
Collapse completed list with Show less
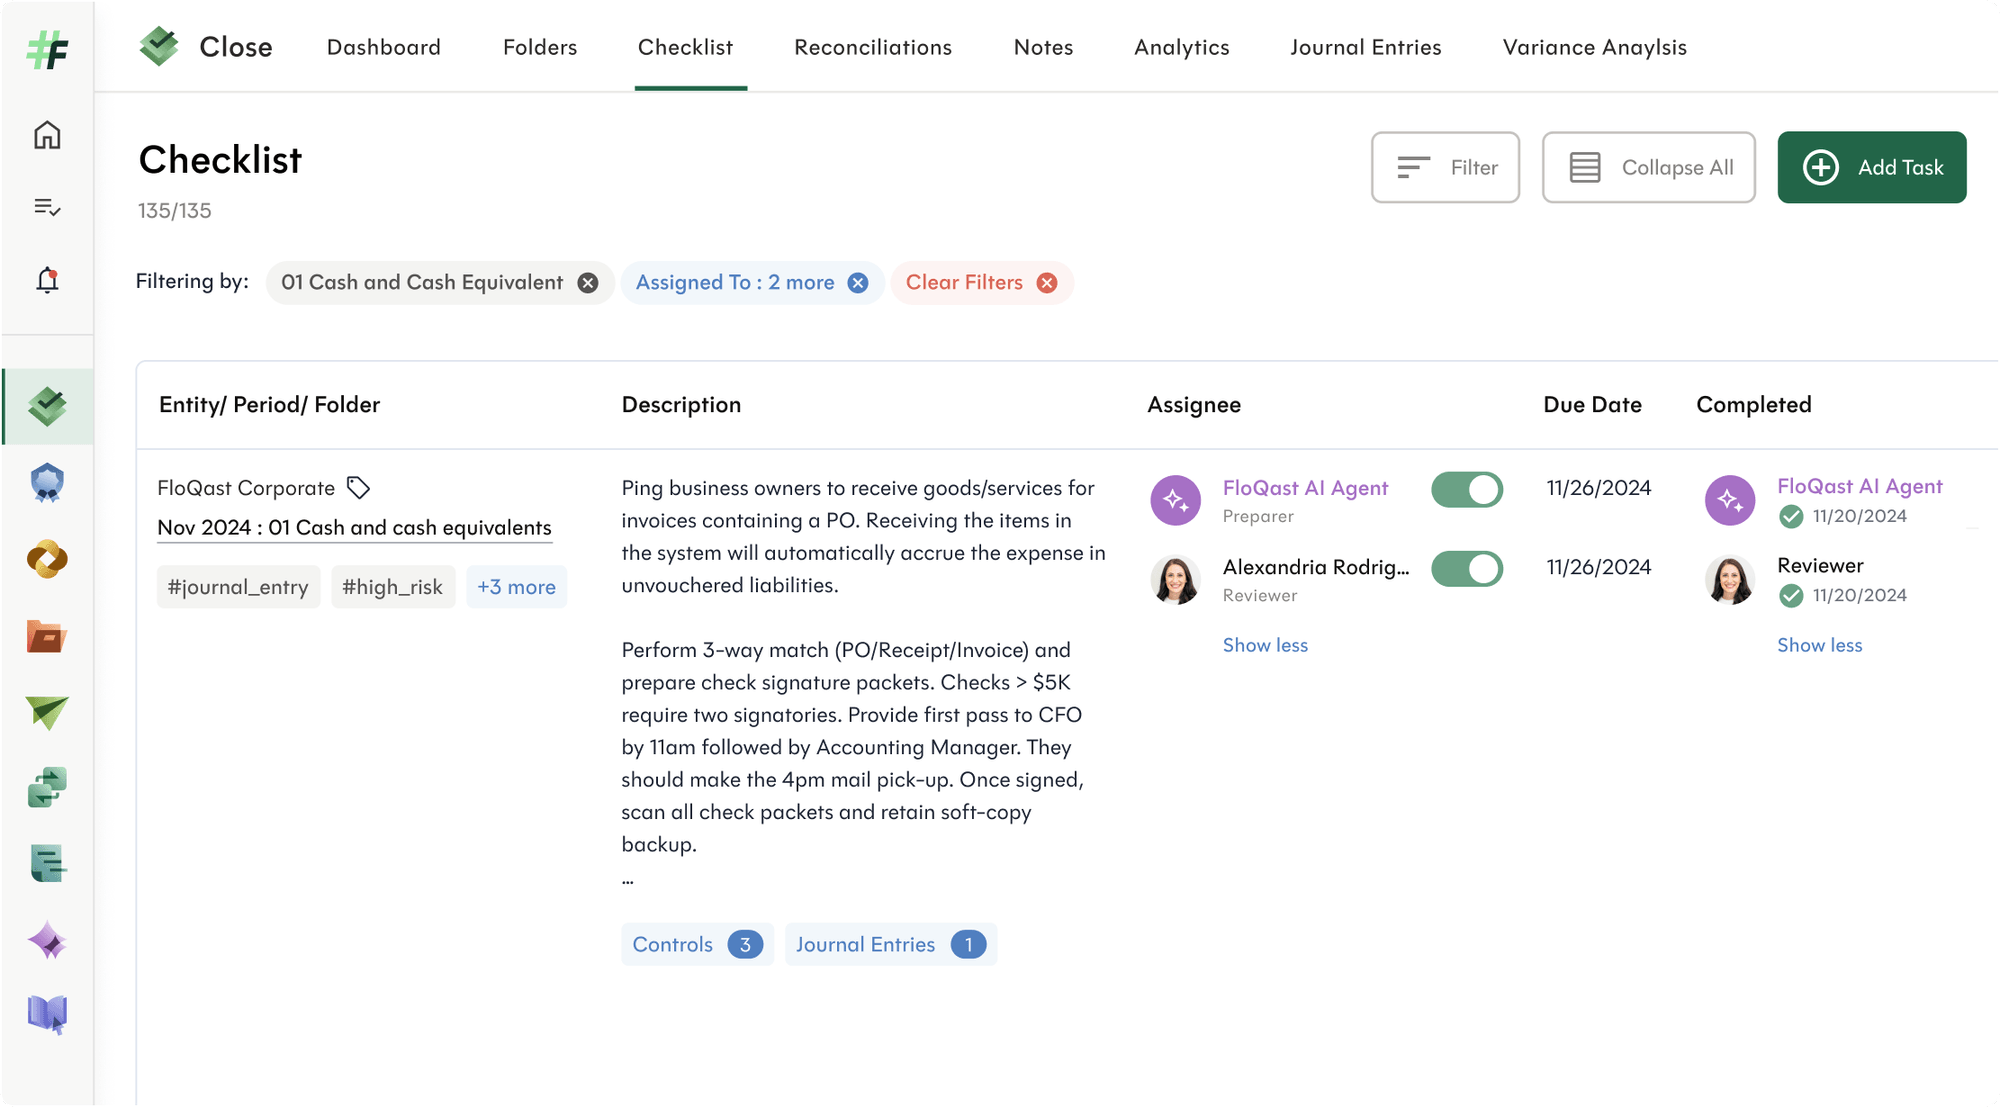coord(1819,645)
